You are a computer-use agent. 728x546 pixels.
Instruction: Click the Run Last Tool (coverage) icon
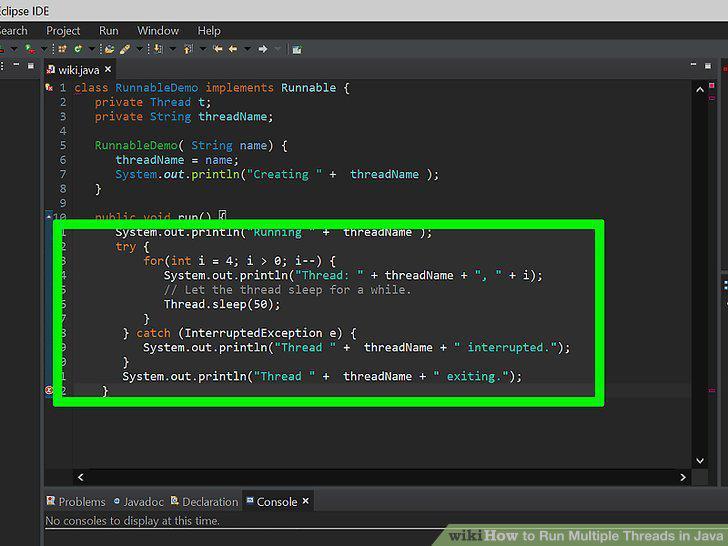[30, 49]
